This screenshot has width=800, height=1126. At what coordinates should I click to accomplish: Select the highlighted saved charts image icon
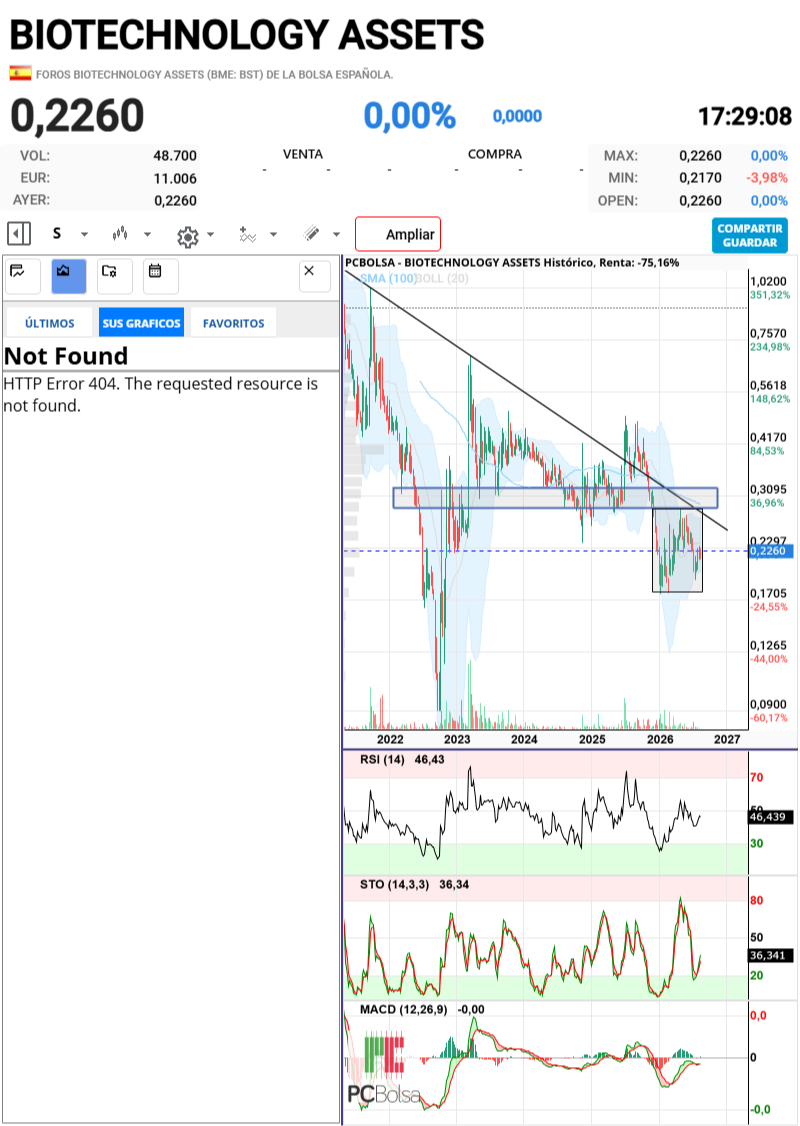[69, 276]
